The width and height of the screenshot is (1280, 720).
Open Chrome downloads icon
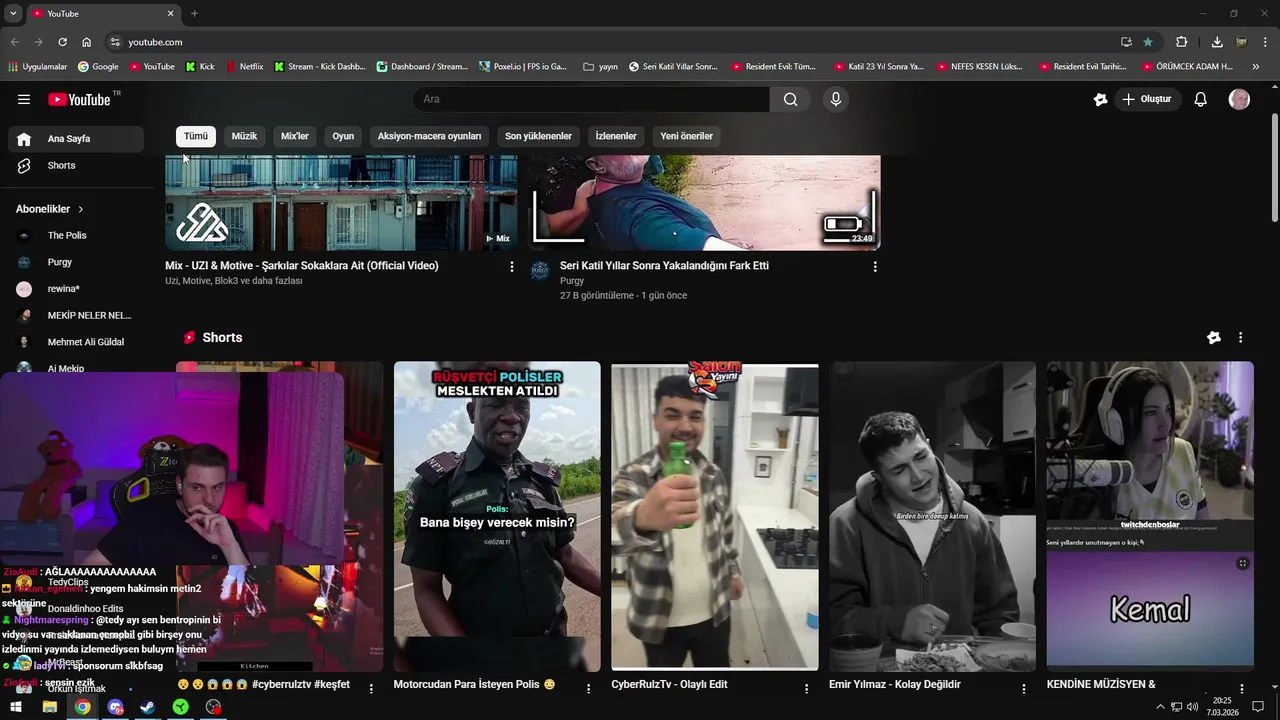coord(1217,42)
